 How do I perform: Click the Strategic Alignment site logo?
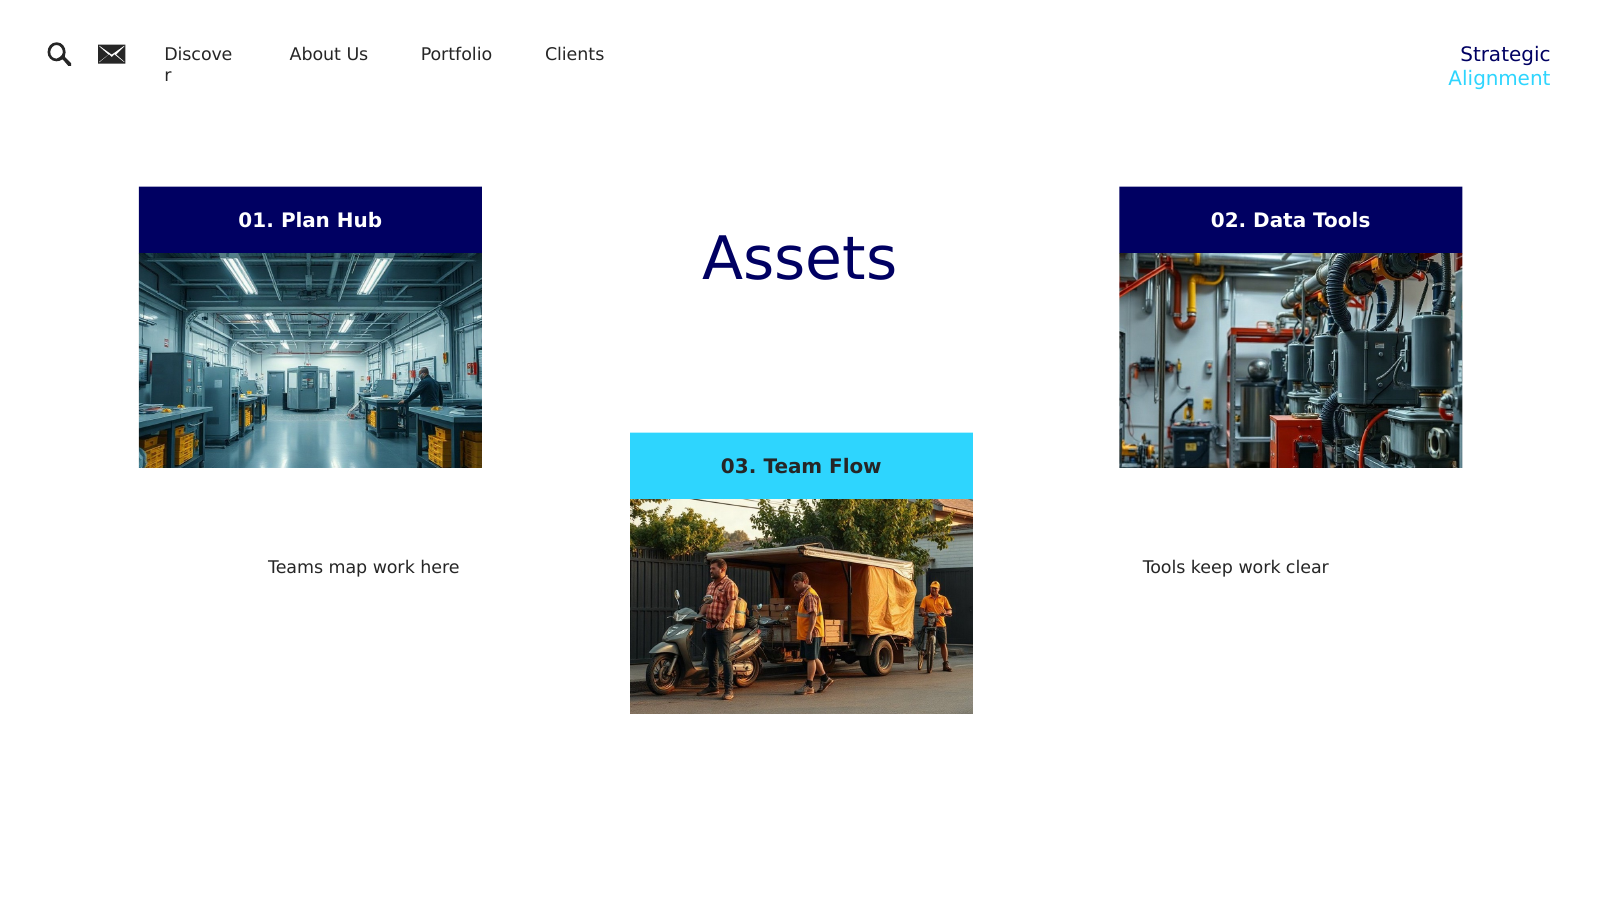[1499, 66]
